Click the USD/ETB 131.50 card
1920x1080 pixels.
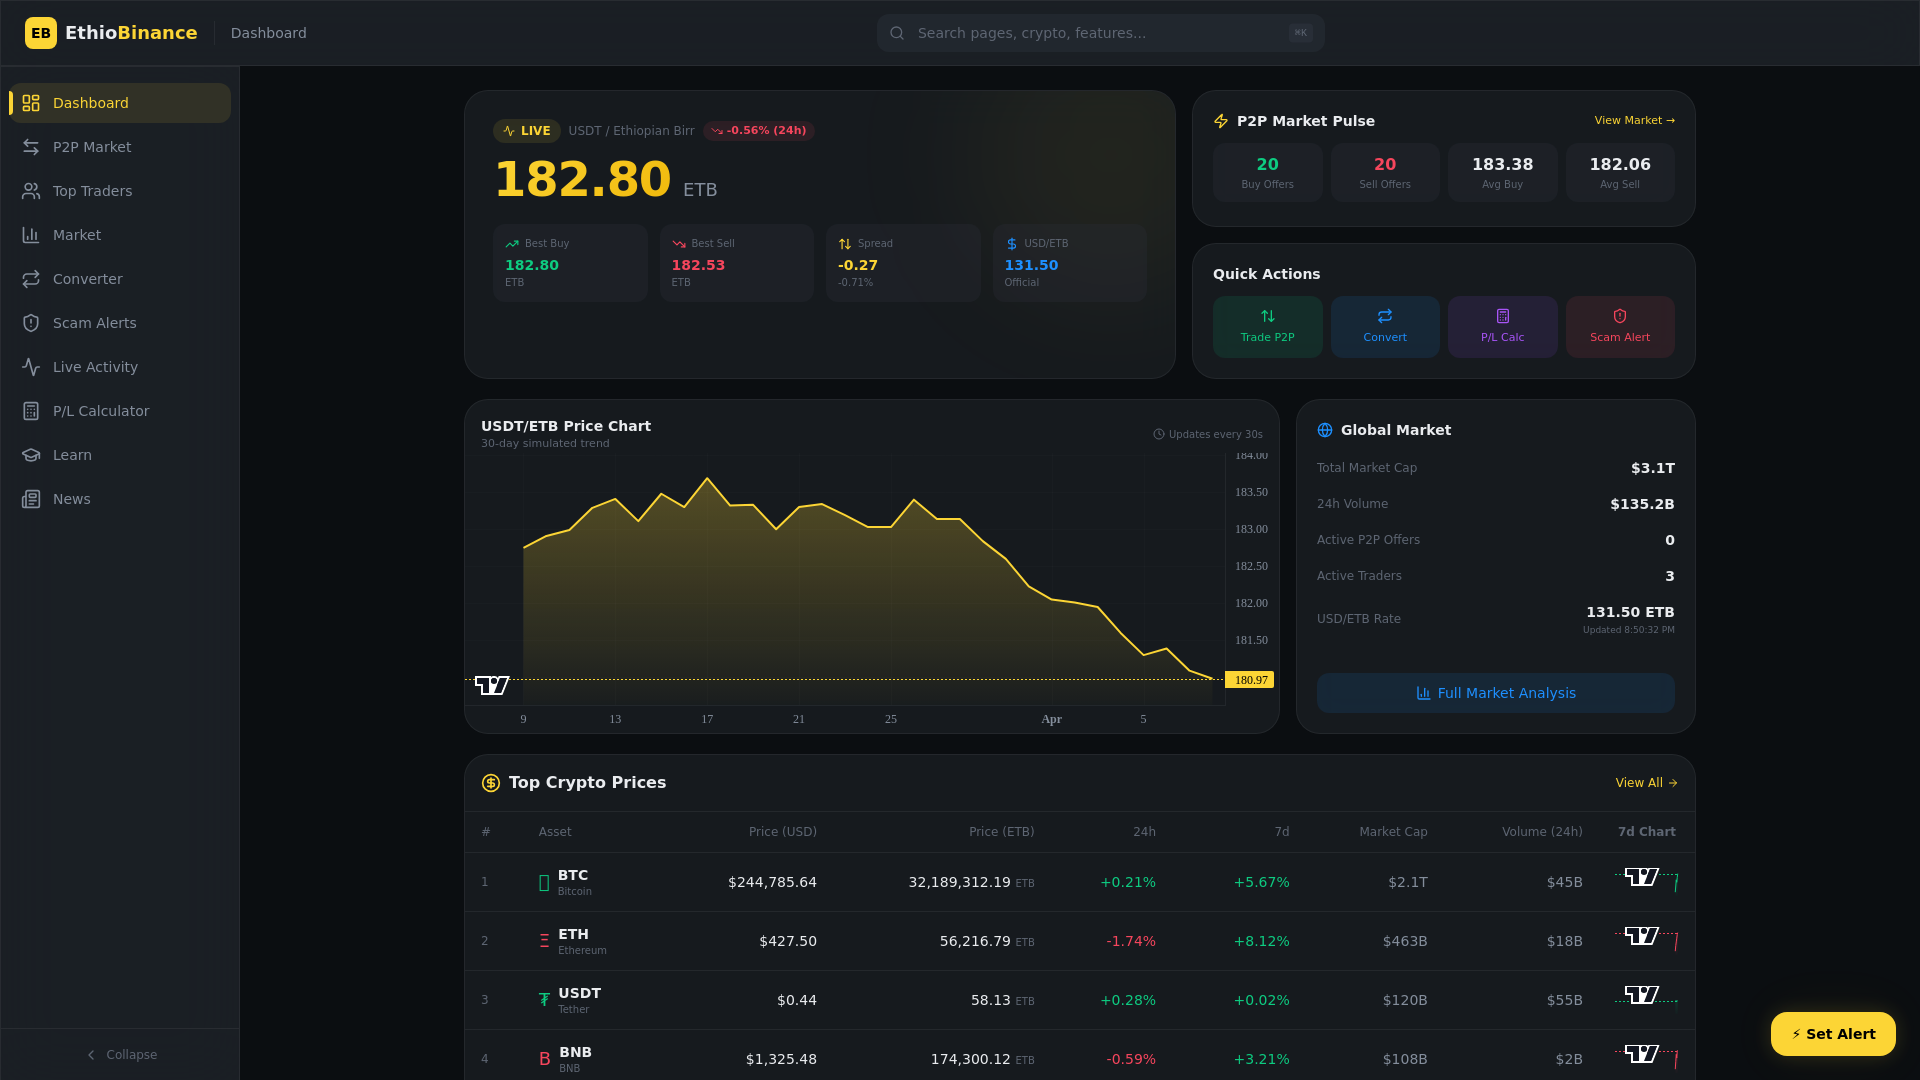click(x=1070, y=263)
